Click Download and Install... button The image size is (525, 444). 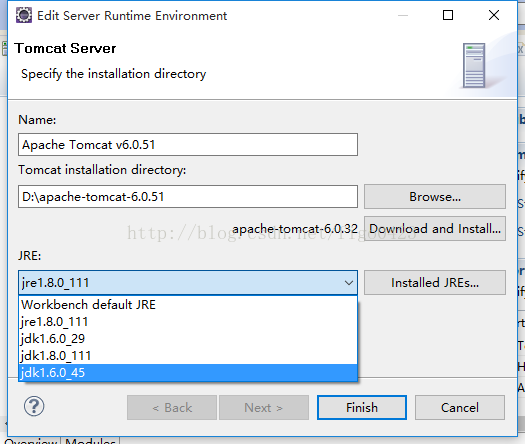[435, 229]
